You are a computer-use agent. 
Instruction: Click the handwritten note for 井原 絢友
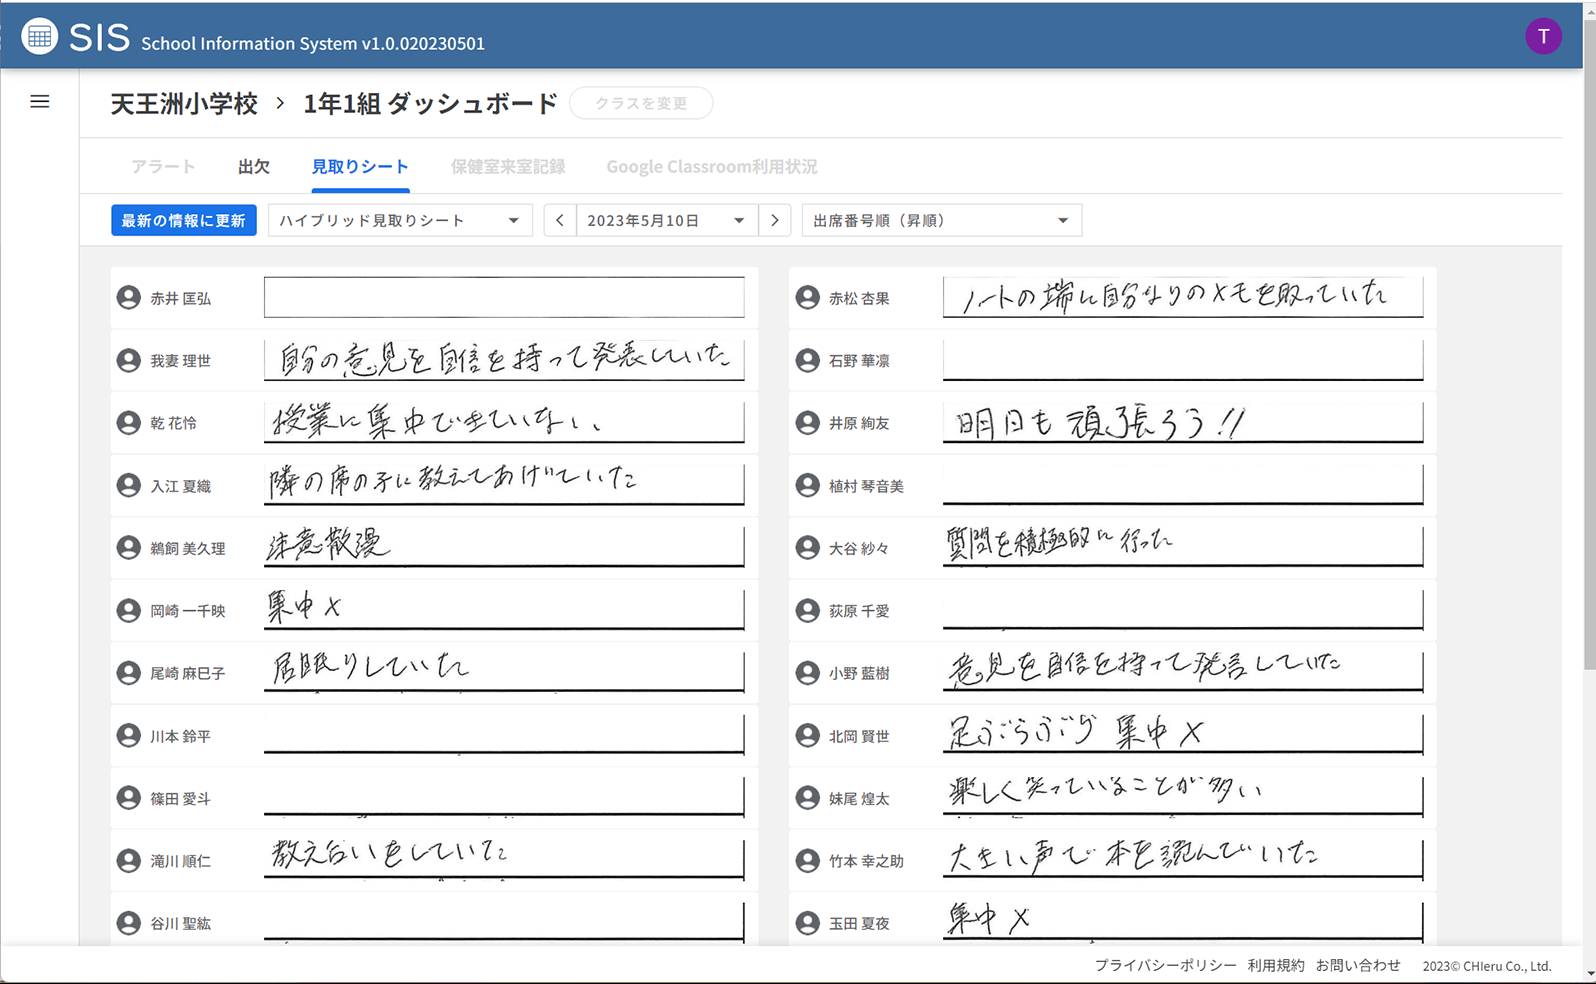pos(1183,422)
